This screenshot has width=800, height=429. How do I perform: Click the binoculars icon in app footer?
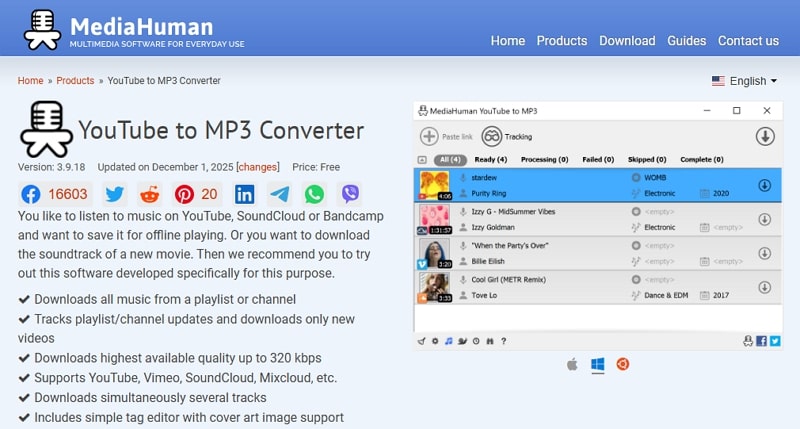490,341
